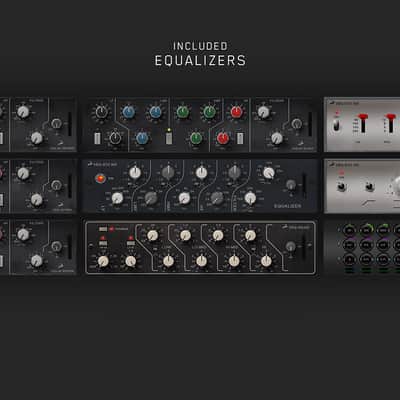Click the first lower band knob on the framed equalizer
Screen dimensions: 400x400
click(169, 261)
